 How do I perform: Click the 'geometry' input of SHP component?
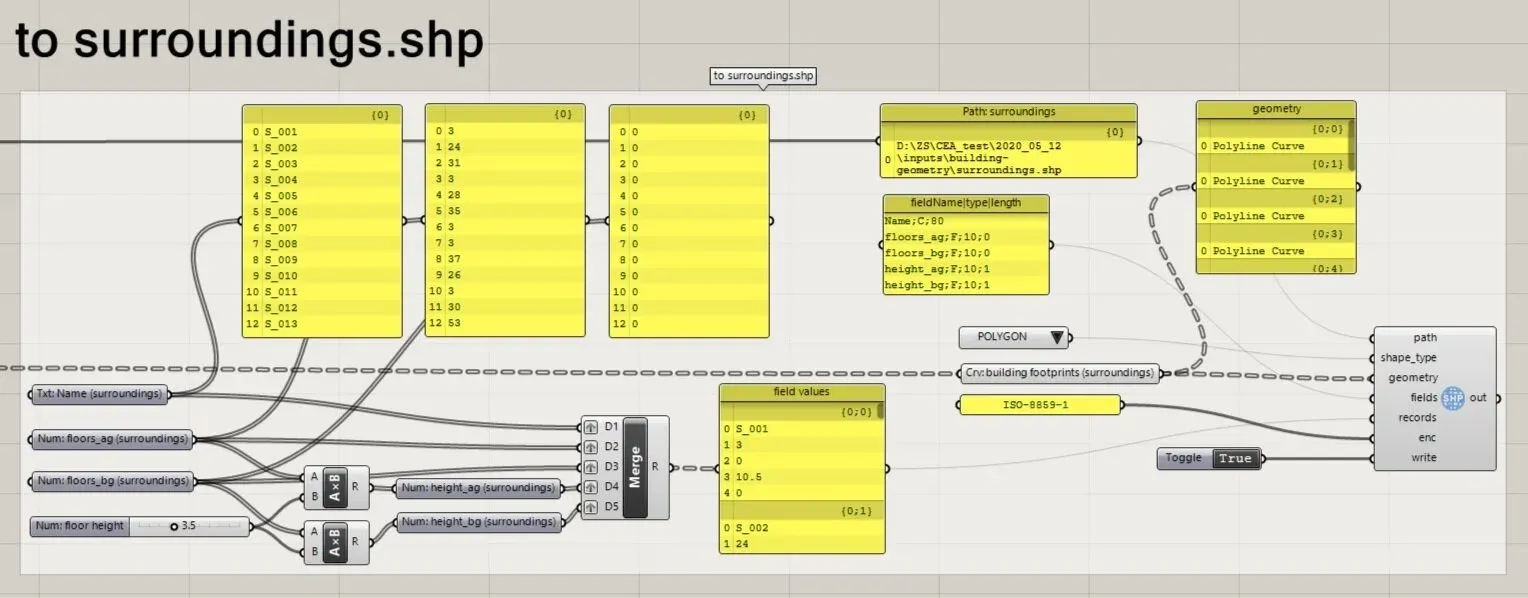click(1412, 378)
